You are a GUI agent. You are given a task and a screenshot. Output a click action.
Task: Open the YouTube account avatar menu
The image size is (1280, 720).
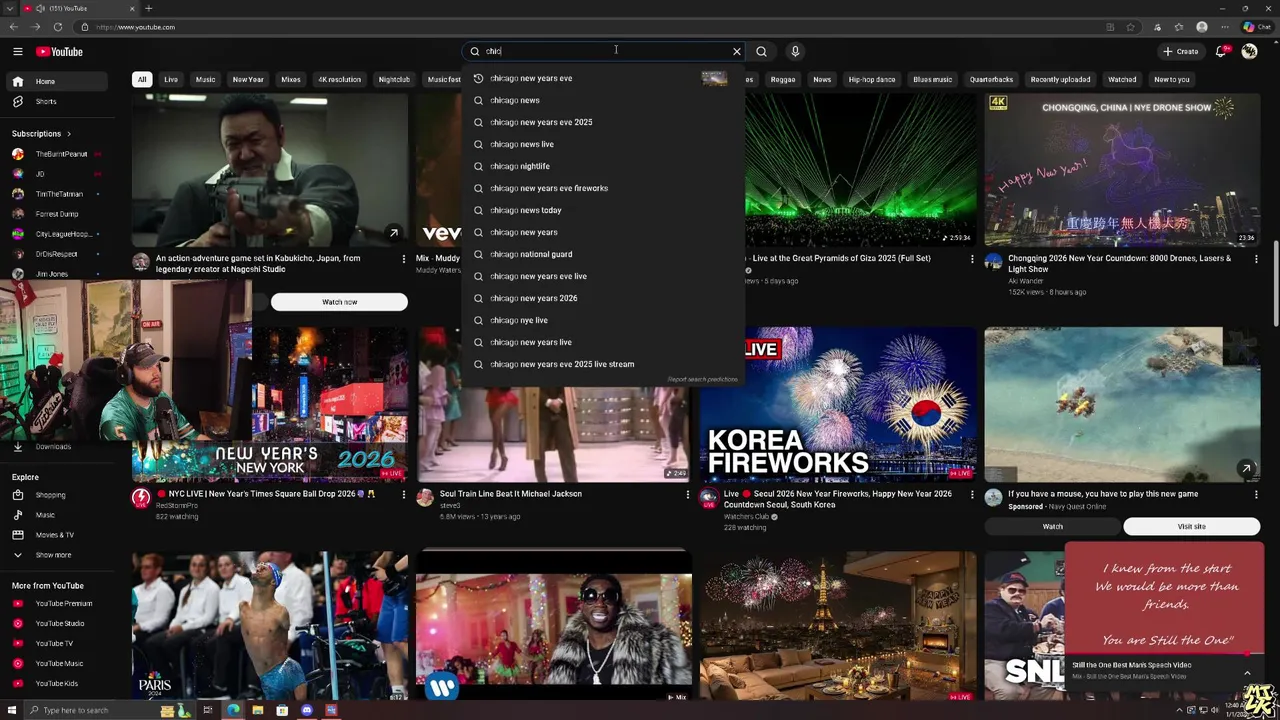point(1249,51)
